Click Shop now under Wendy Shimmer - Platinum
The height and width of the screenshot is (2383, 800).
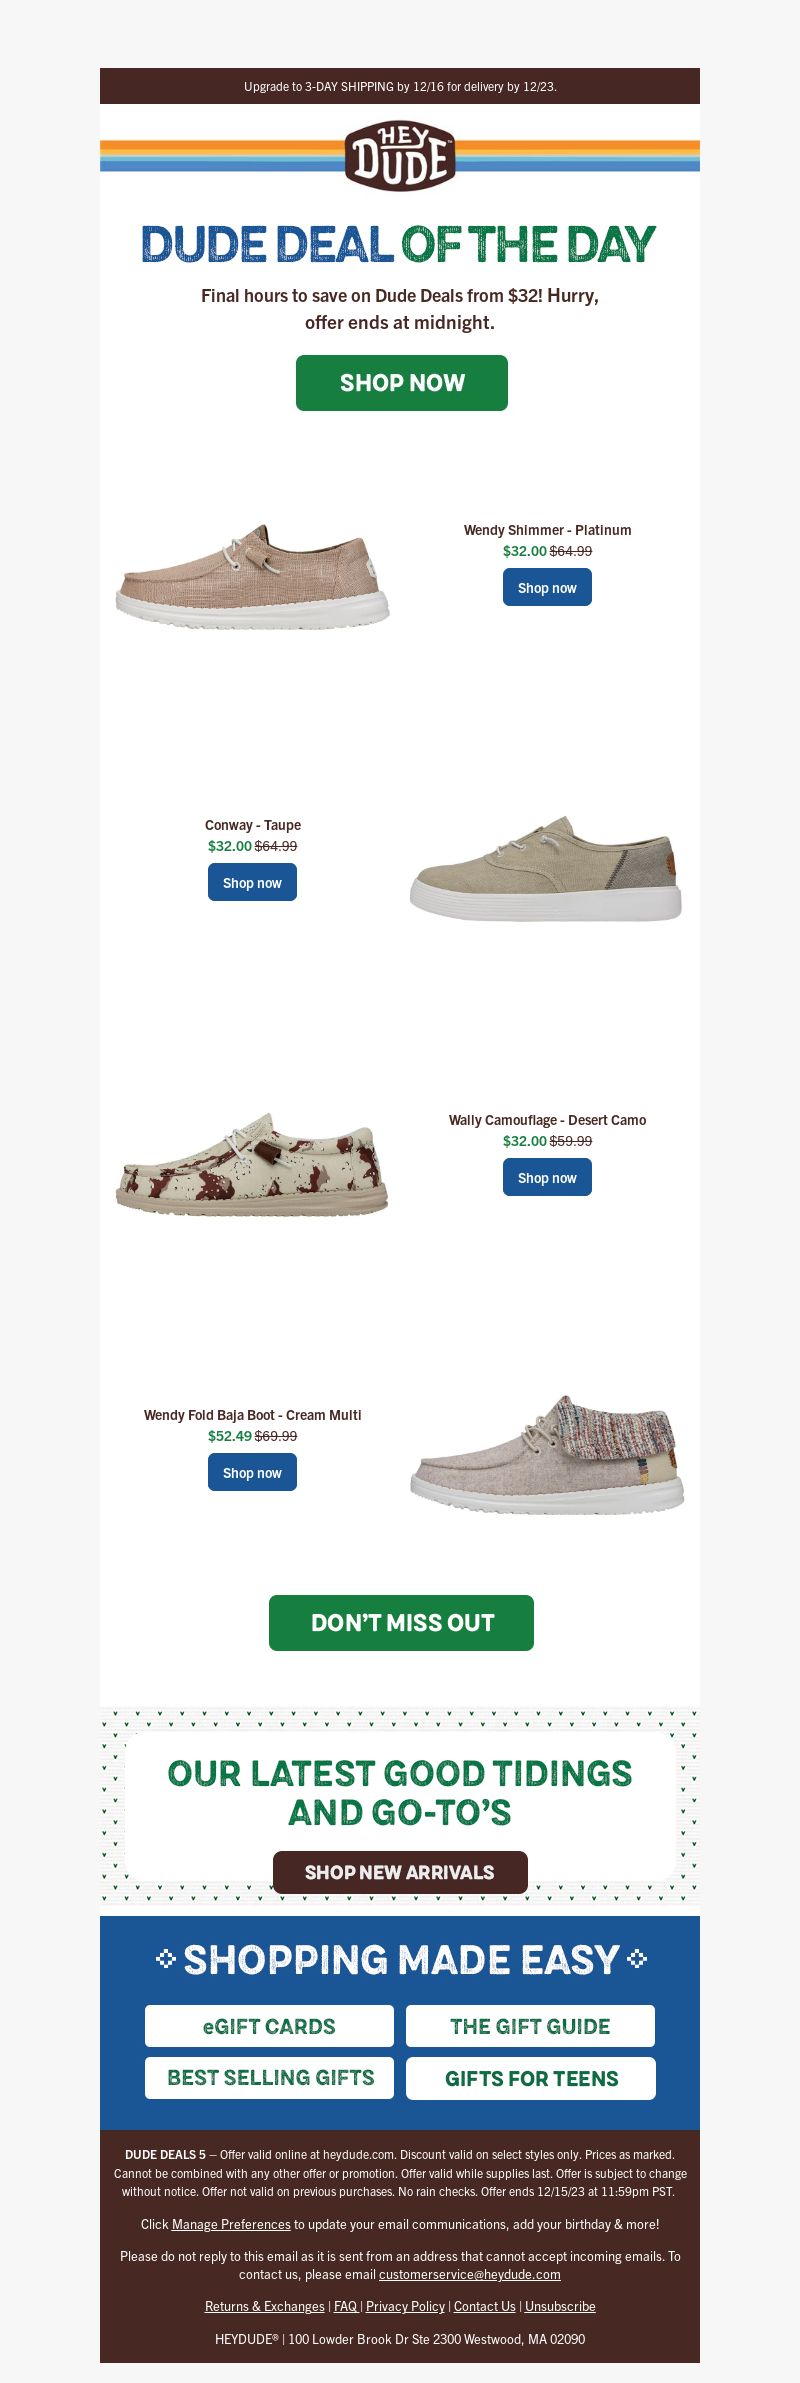[x=547, y=587]
